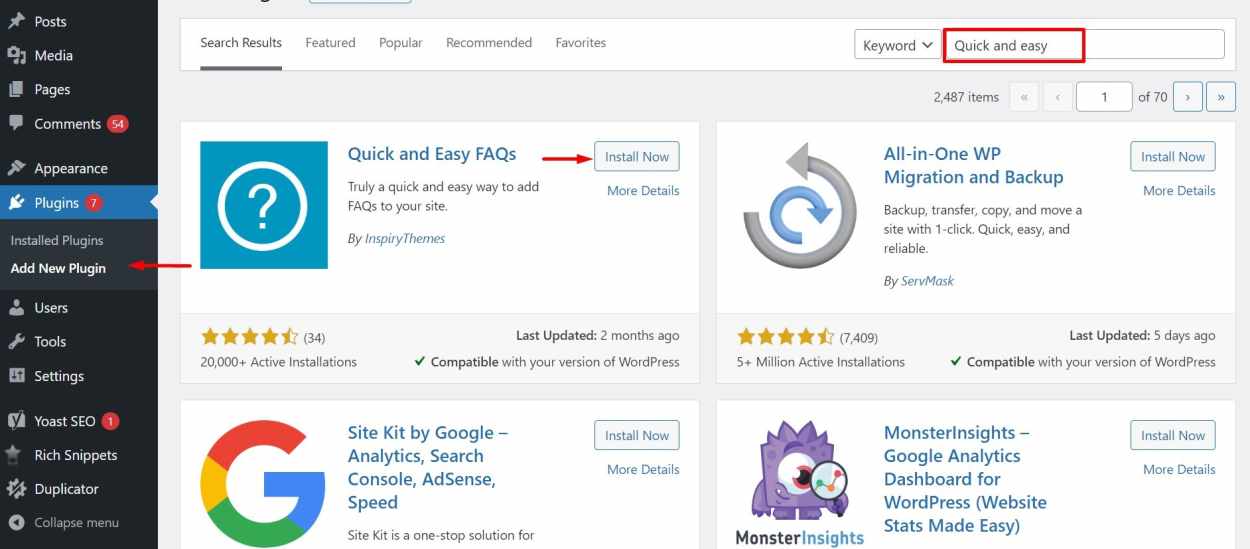This screenshot has height=549, width=1250.
Task: Open the Favorites tab
Action: point(581,43)
